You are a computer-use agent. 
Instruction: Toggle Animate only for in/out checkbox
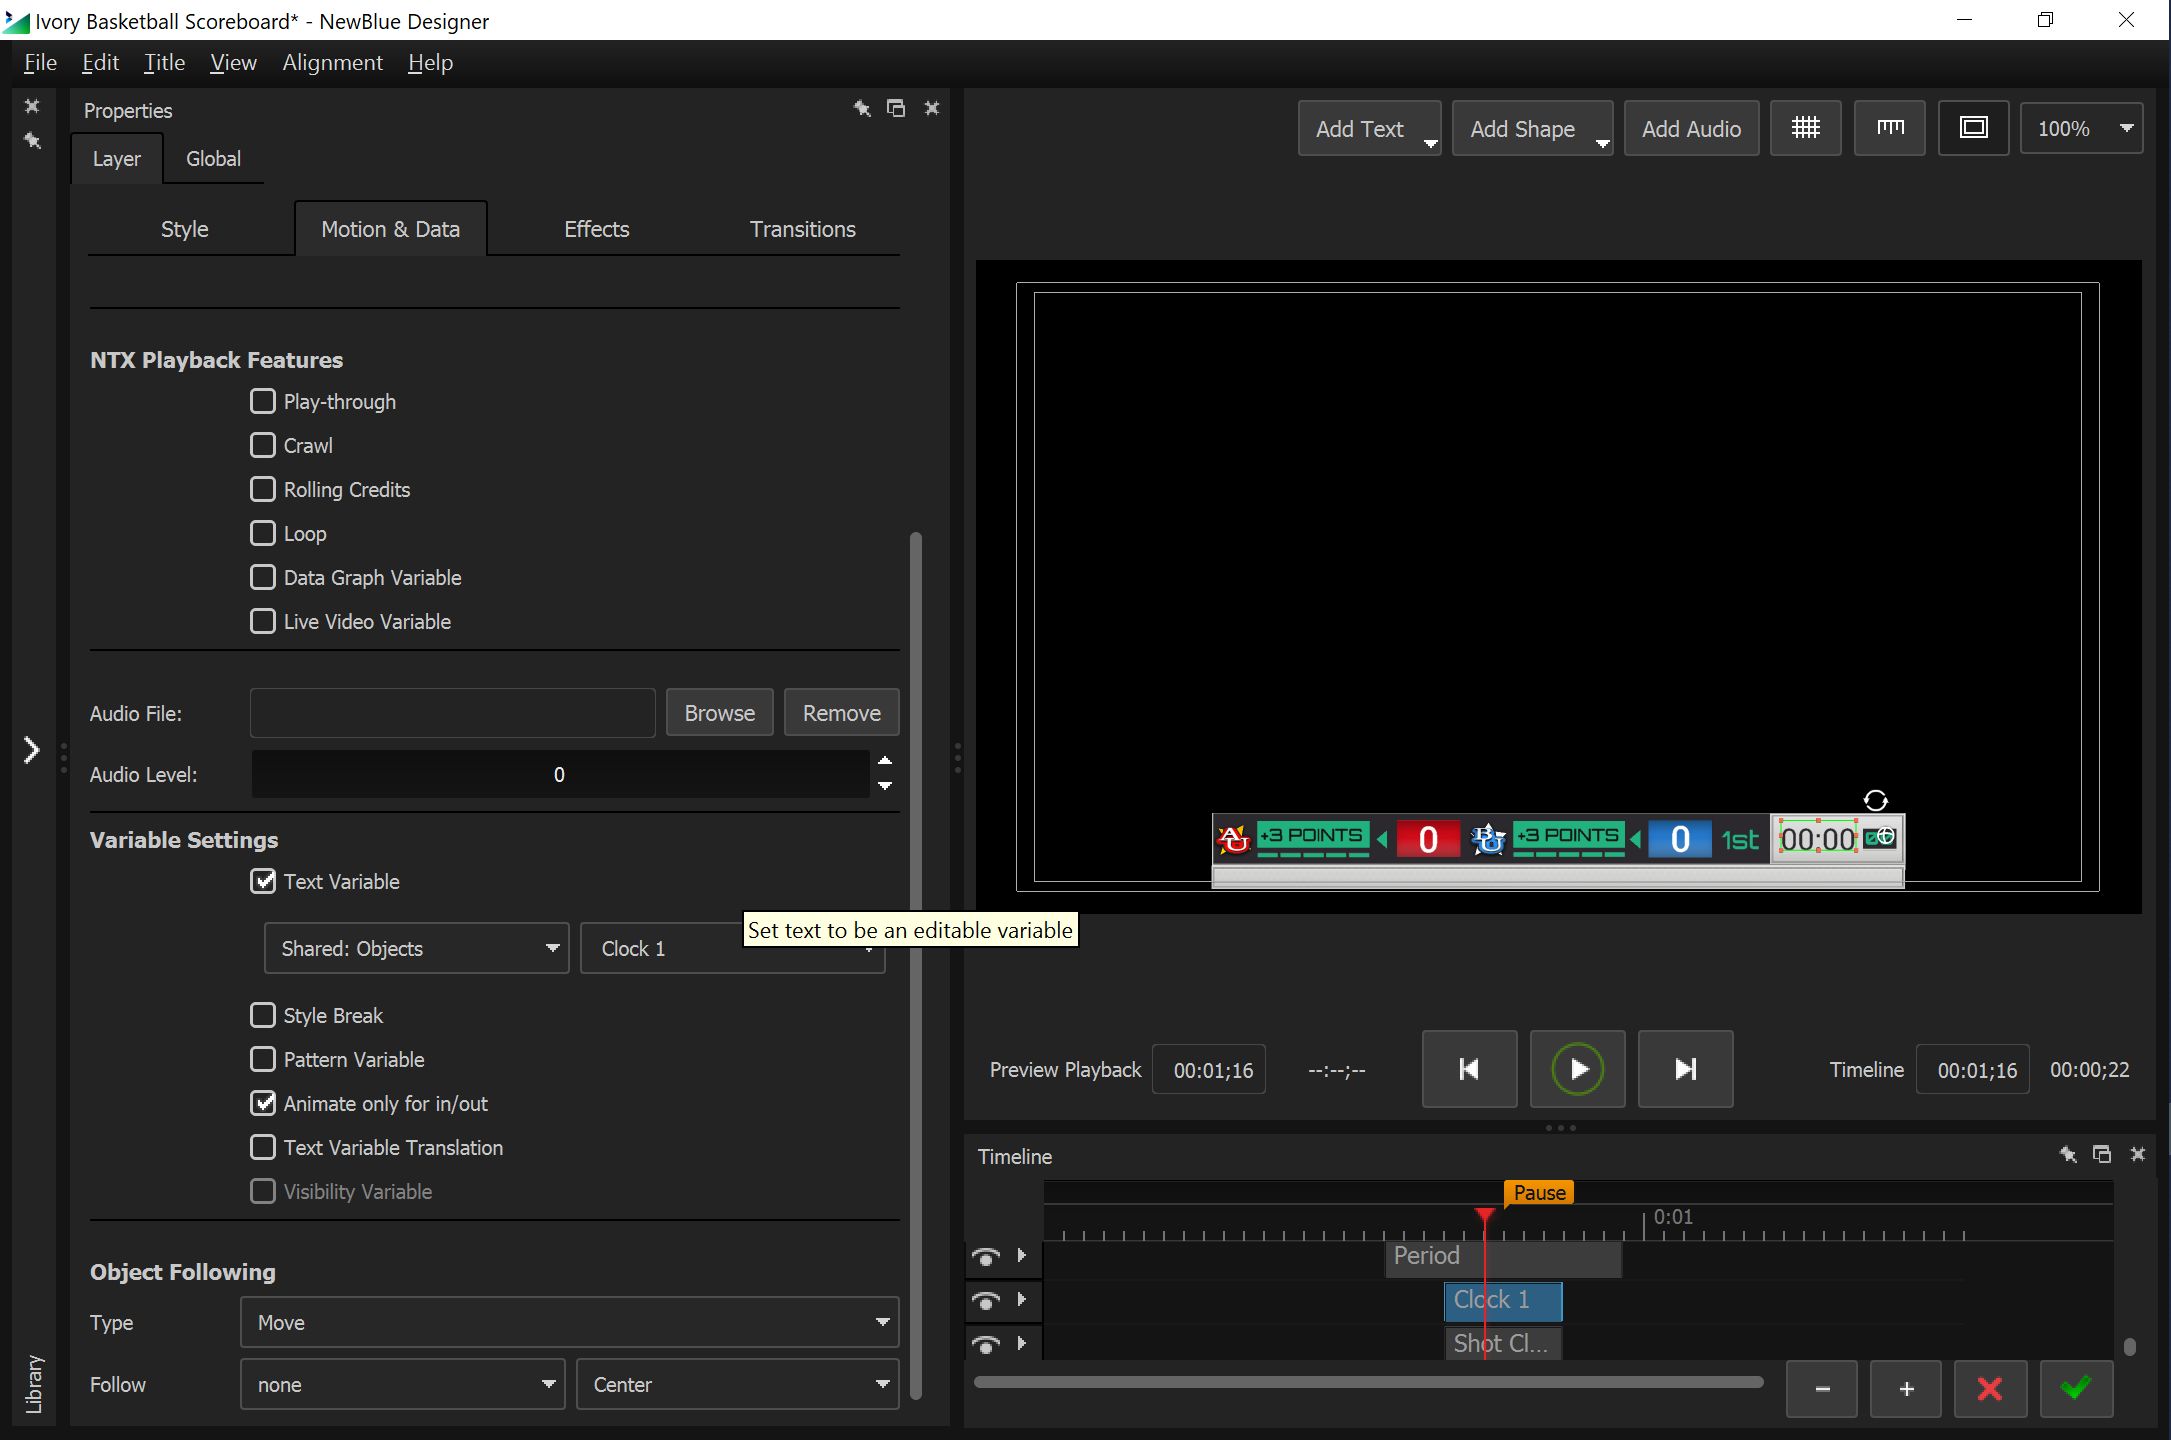(260, 1102)
